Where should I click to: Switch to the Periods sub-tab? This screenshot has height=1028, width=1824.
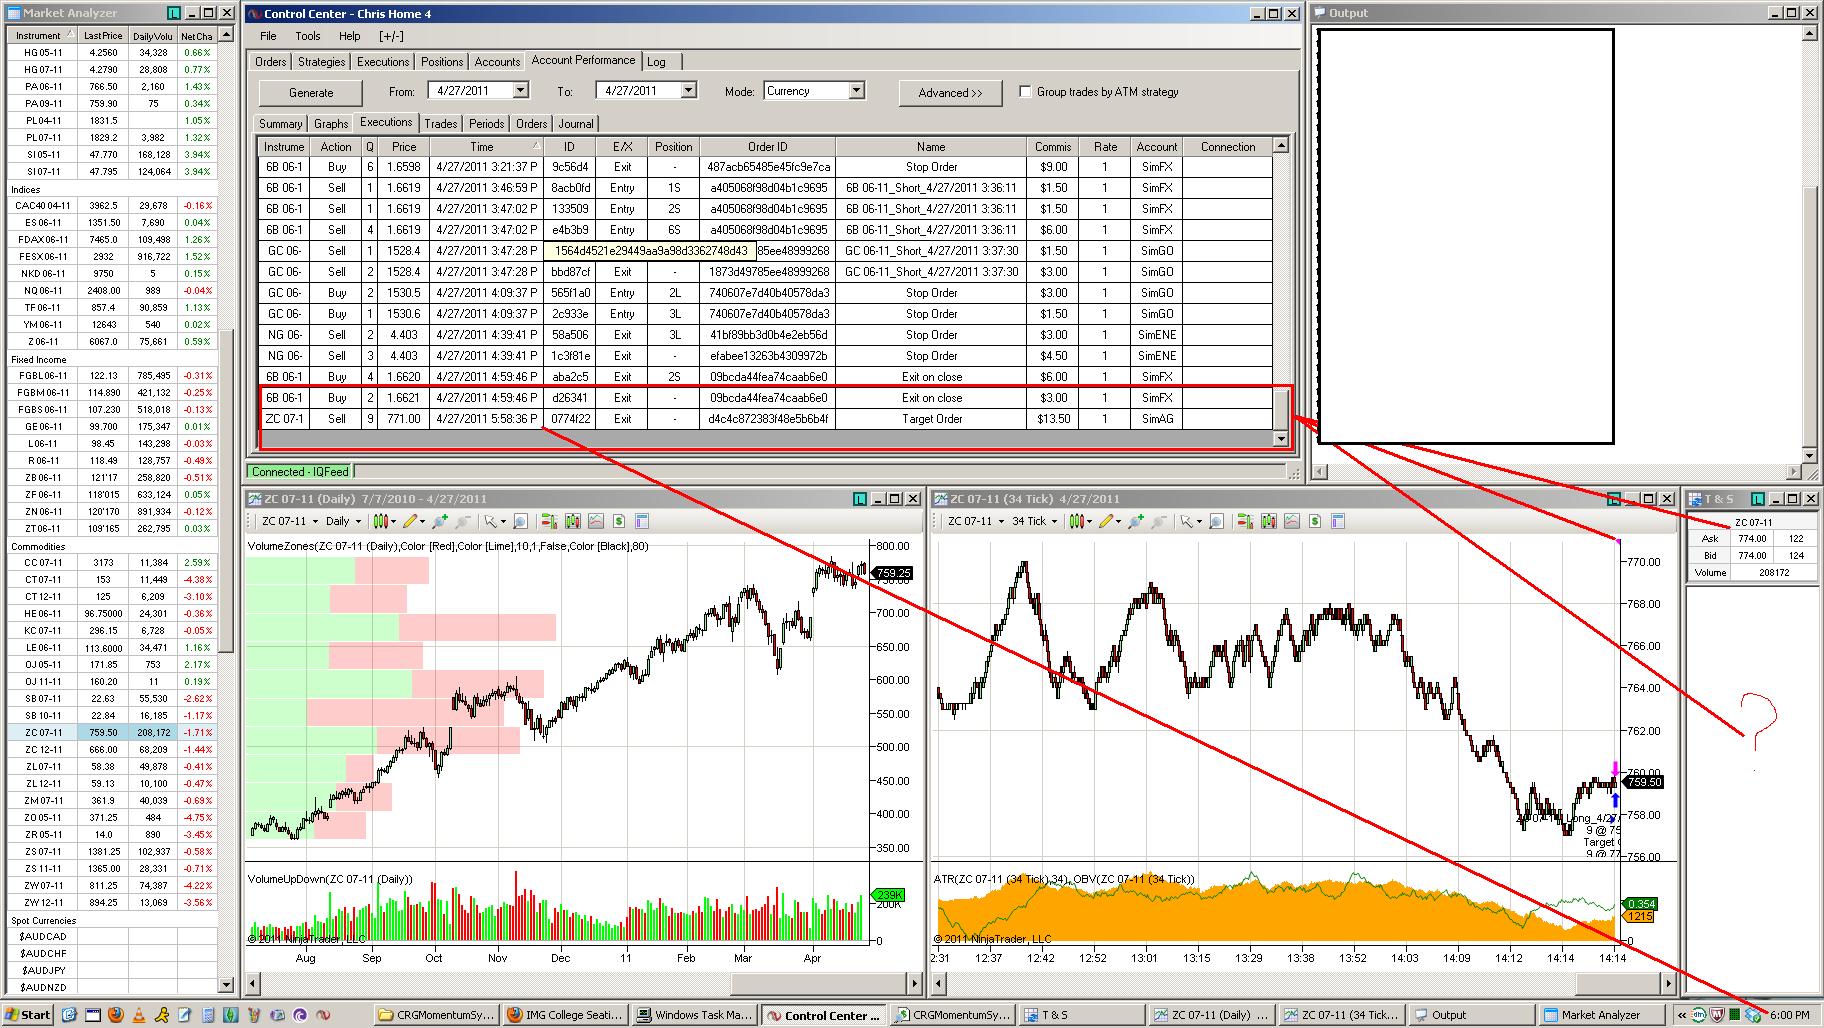(487, 123)
